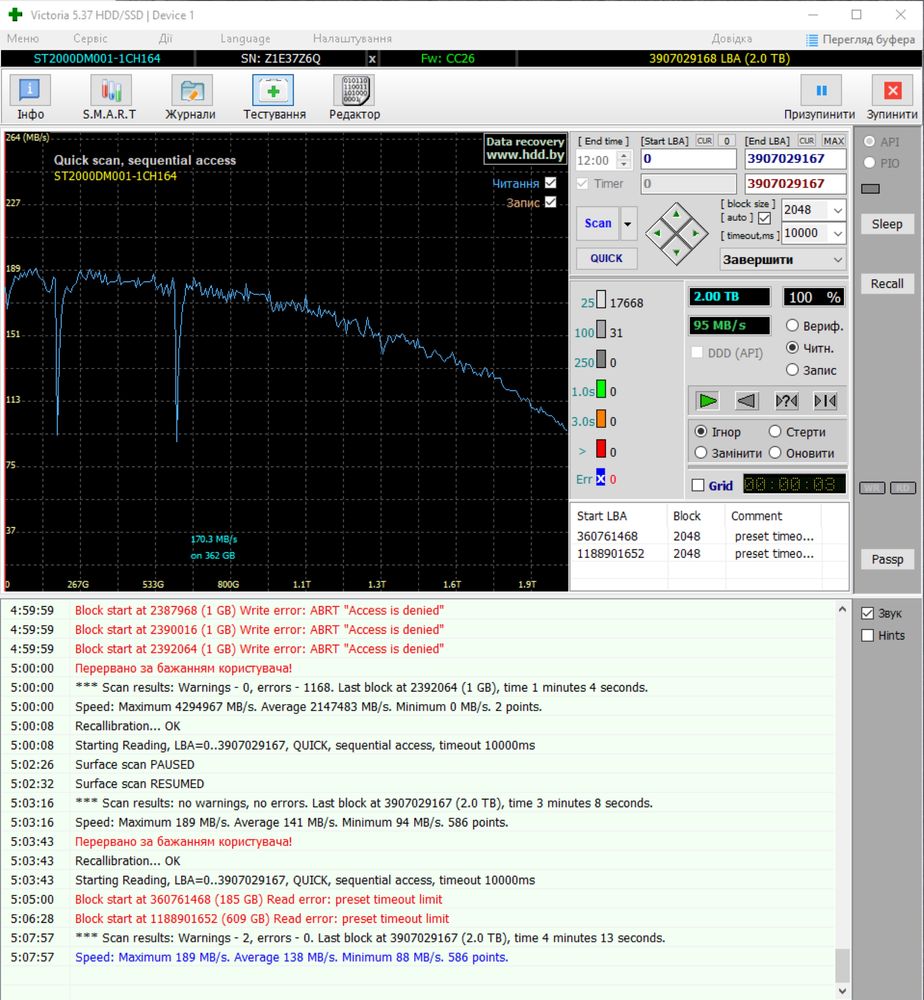Click the dark gray 250 ms block indicator

click(x=601, y=360)
